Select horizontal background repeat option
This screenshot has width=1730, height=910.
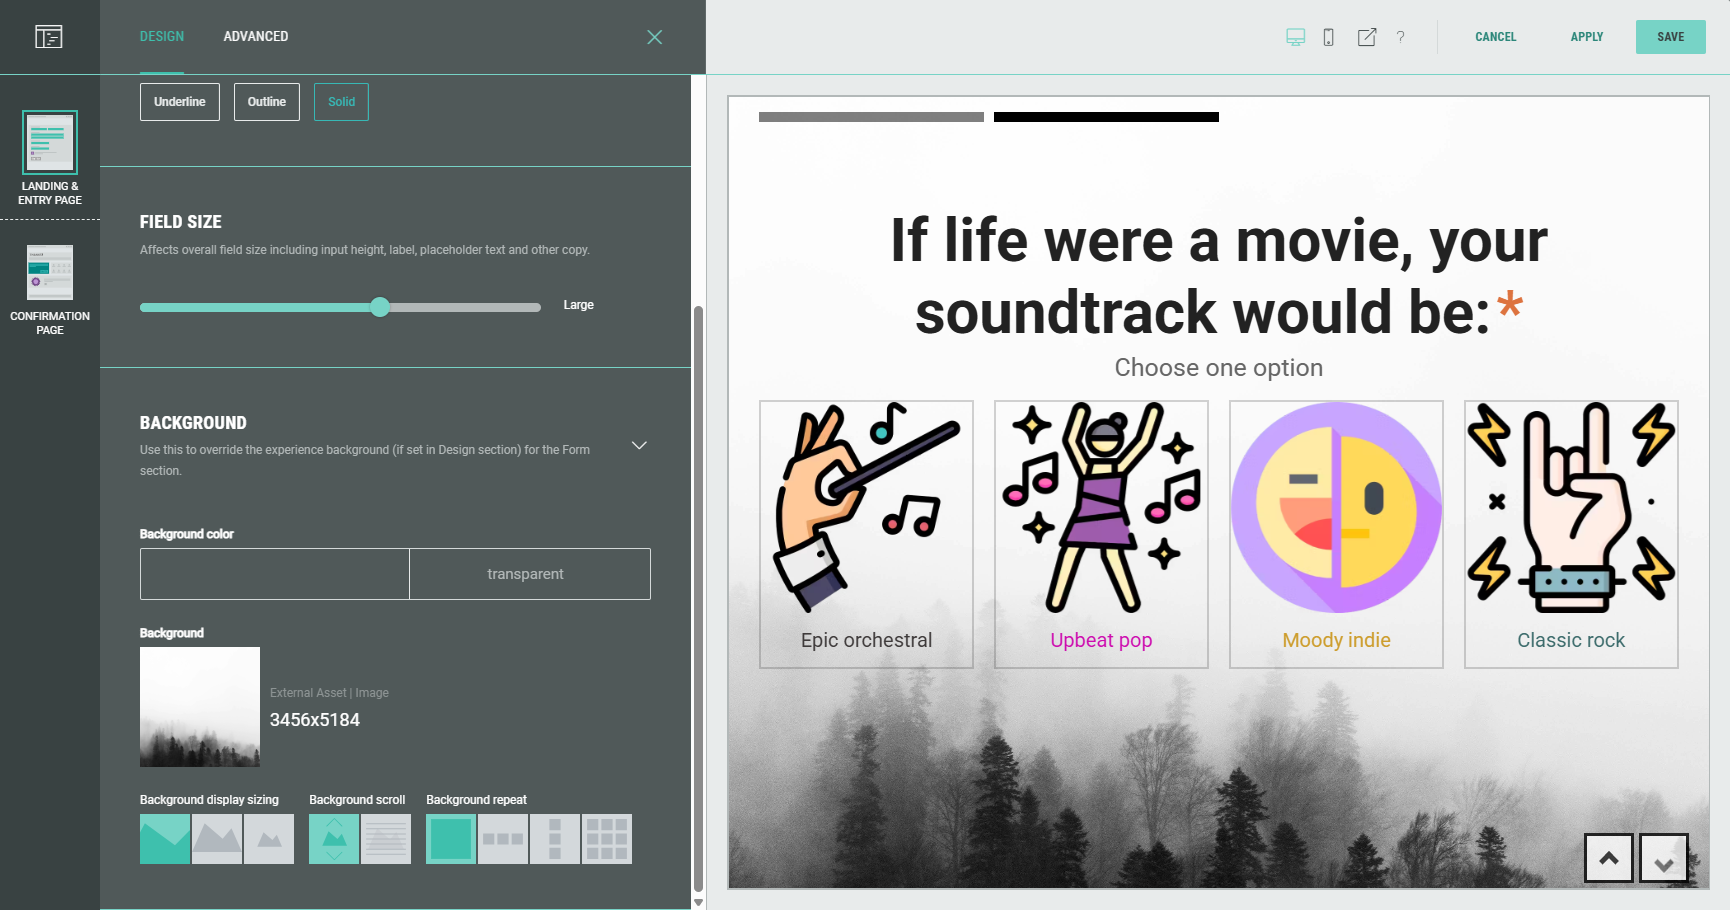(503, 839)
